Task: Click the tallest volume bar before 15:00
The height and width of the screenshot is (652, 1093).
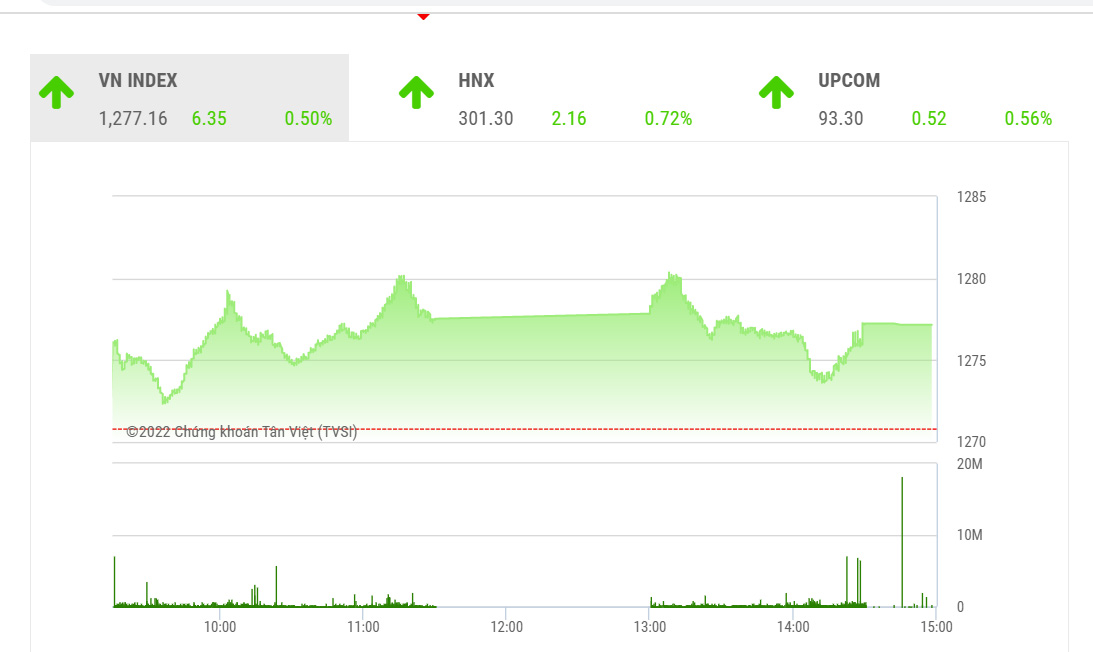Action: (902, 541)
